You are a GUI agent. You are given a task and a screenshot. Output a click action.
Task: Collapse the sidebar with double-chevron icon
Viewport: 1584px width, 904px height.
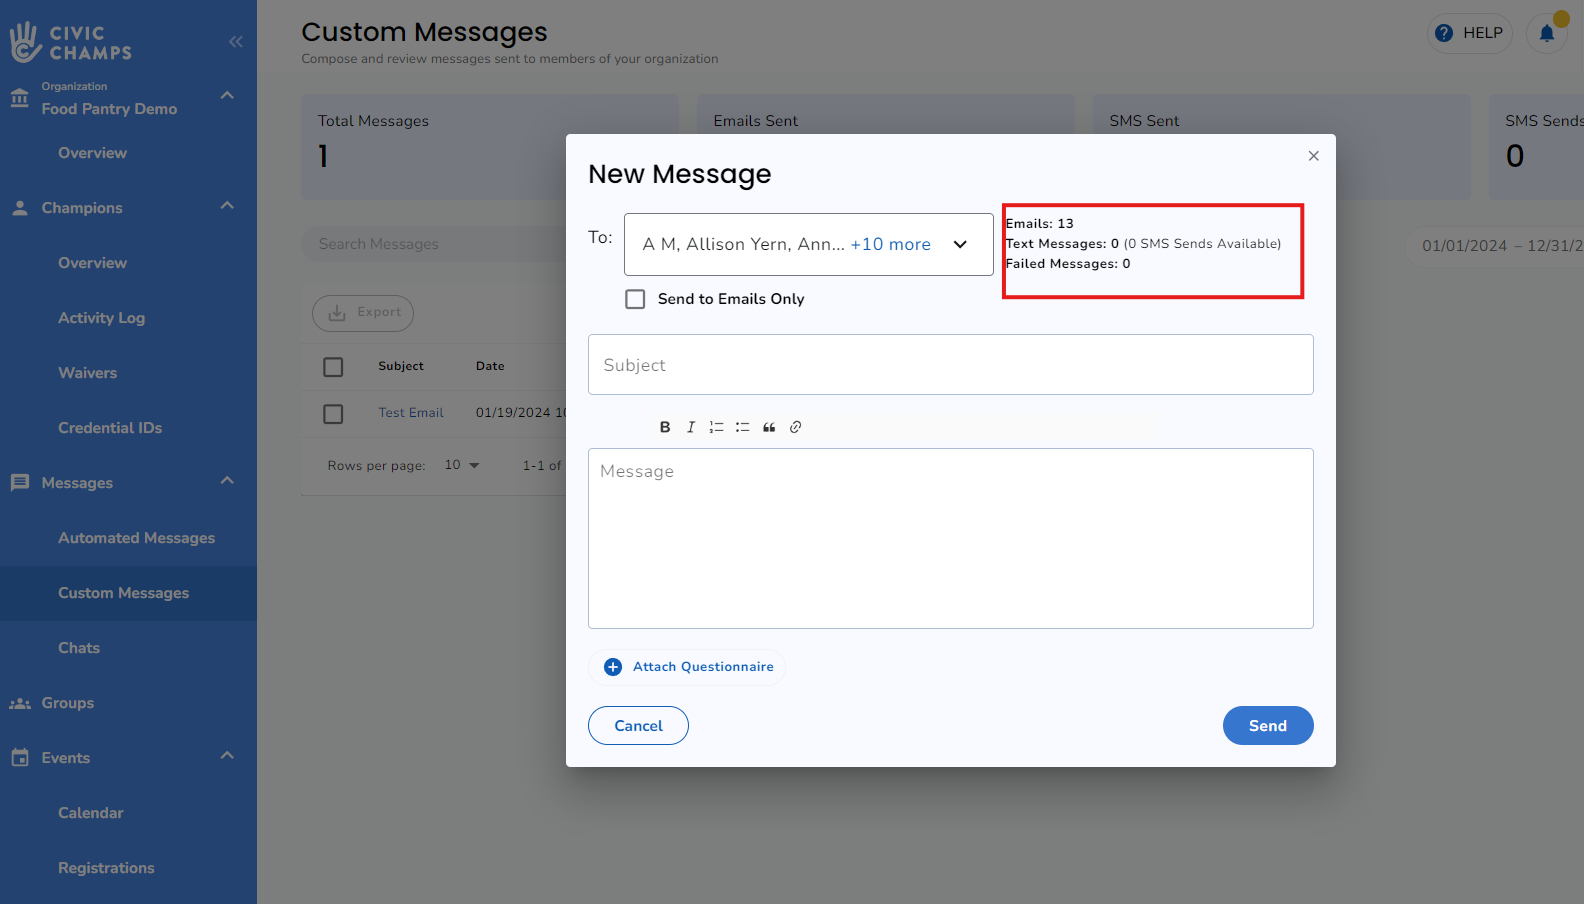click(236, 41)
